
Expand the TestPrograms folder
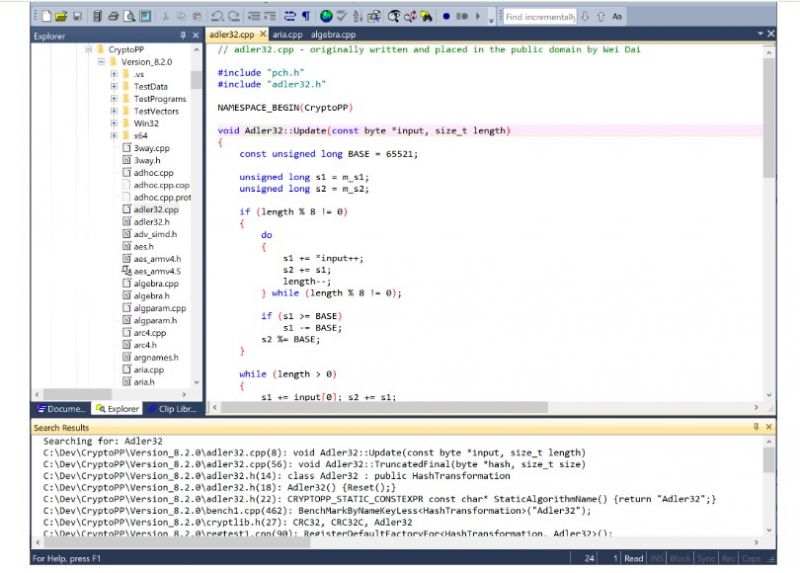(x=114, y=98)
